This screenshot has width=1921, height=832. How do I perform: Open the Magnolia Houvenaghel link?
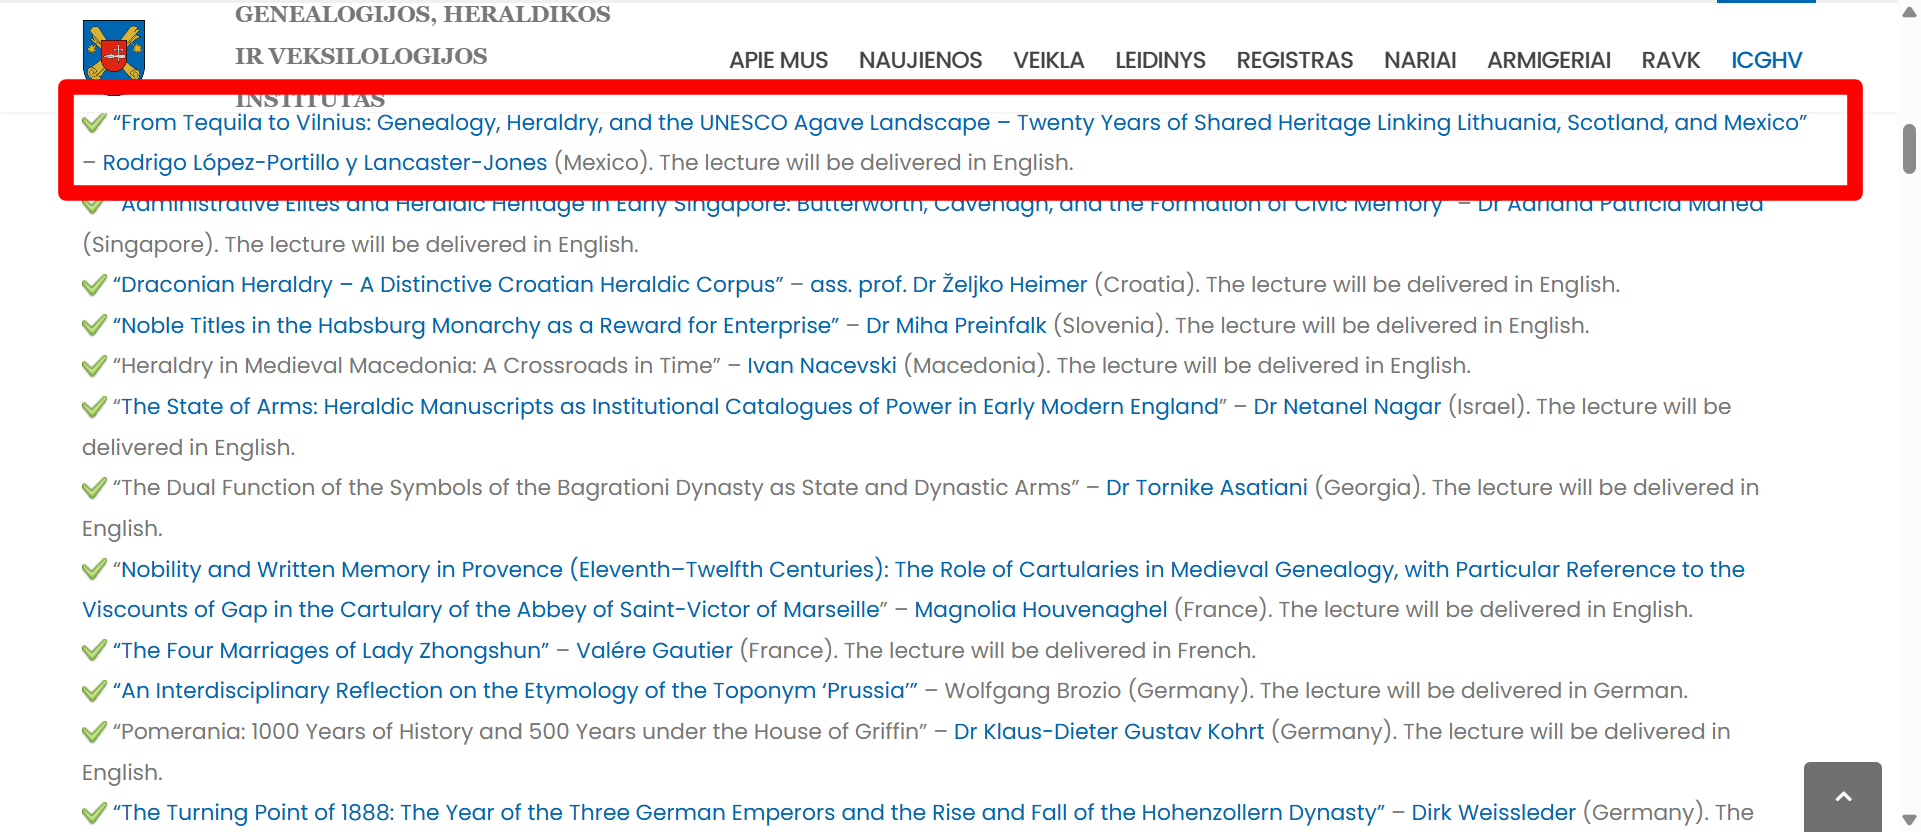1040,609
